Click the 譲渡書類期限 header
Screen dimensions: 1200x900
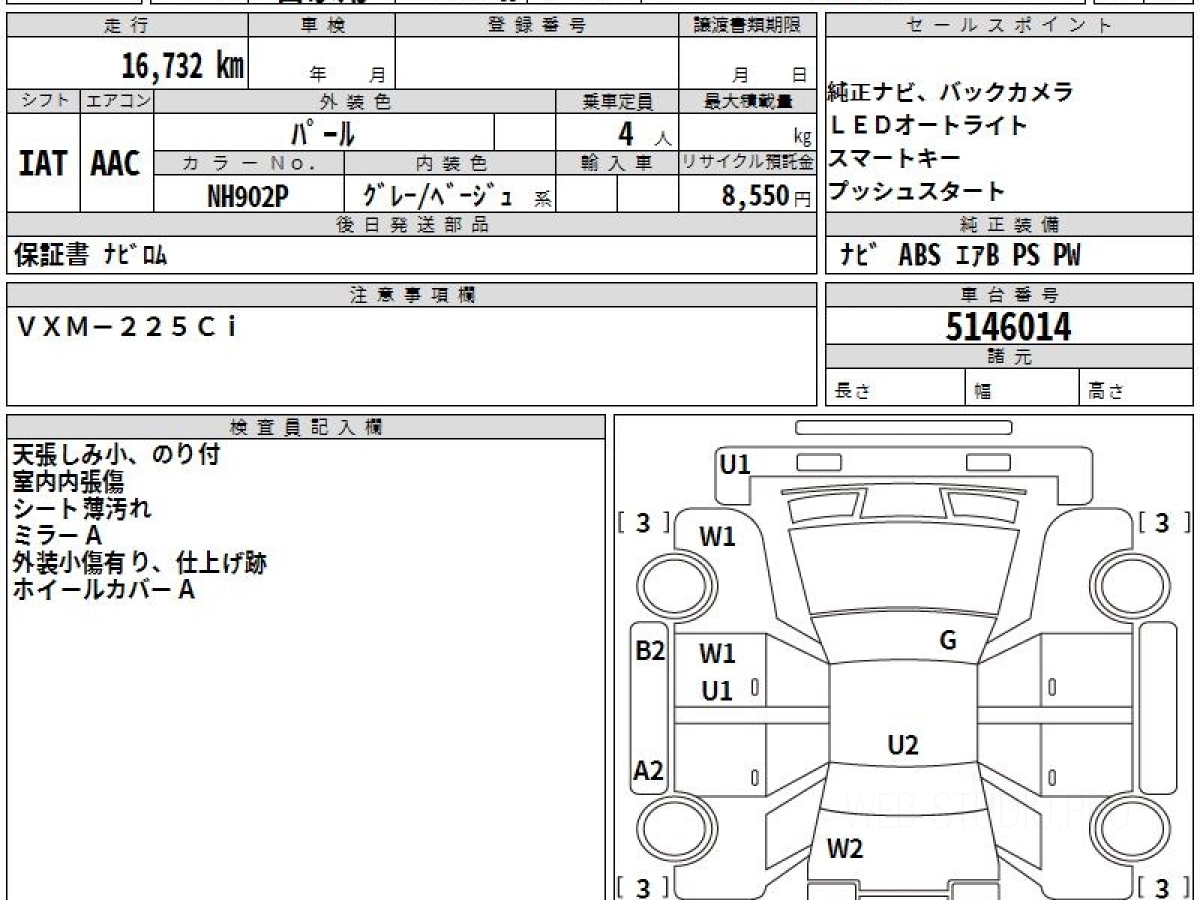point(748,26)
